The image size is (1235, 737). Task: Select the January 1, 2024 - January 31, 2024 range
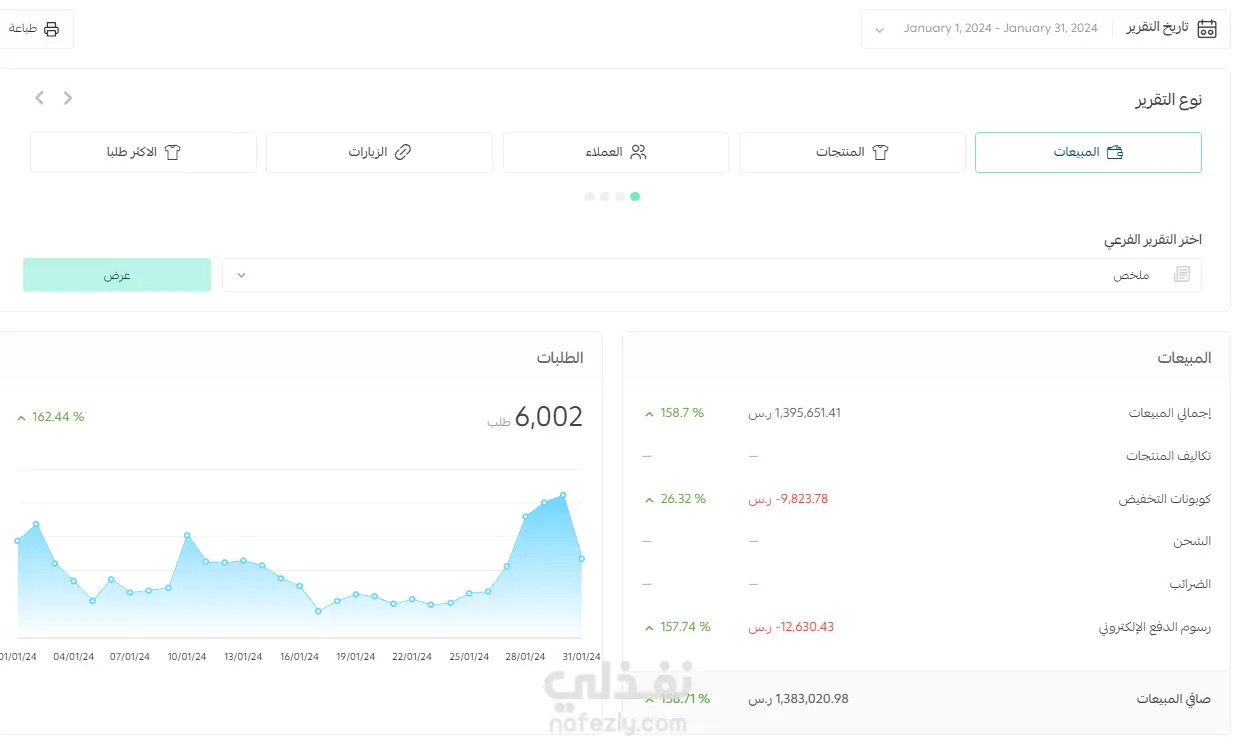pyautogui.click(x=1000, y=28)
